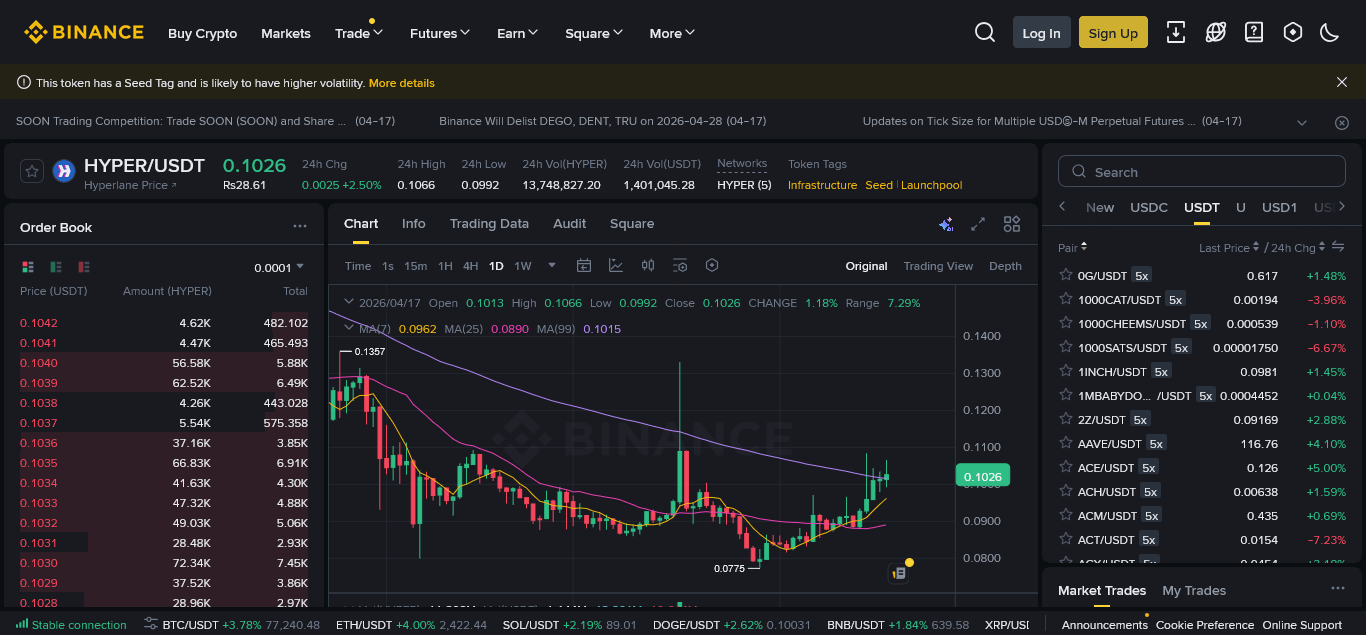Viewport: 1366px width, 635px height.
Task: Expand the Futures menu
Action: [440, 33]
